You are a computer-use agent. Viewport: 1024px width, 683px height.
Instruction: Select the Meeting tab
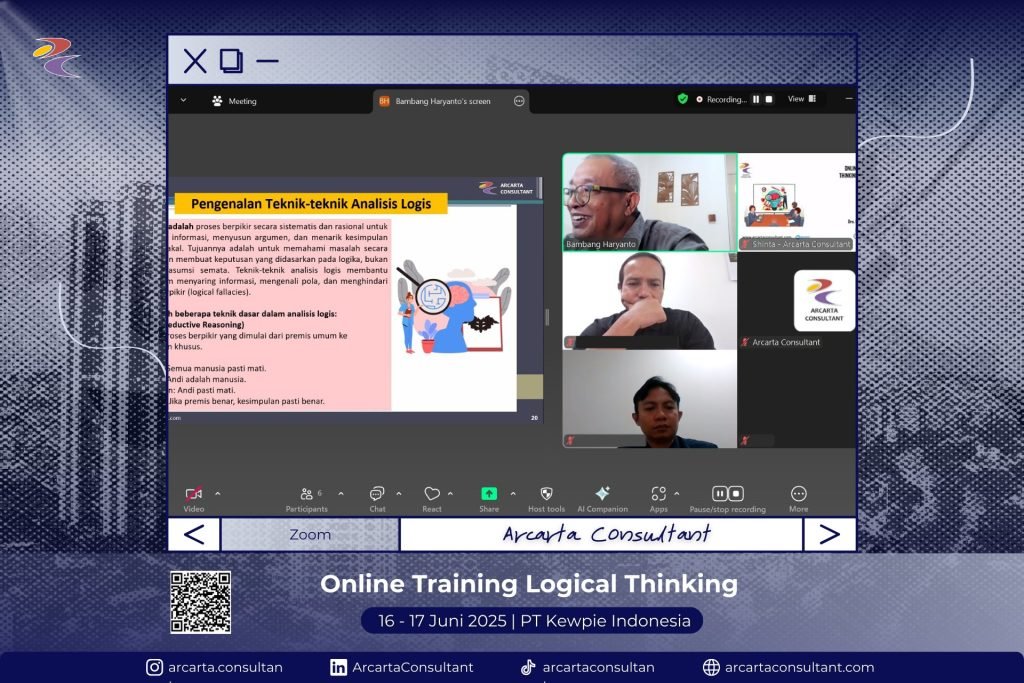pos(234,101)
